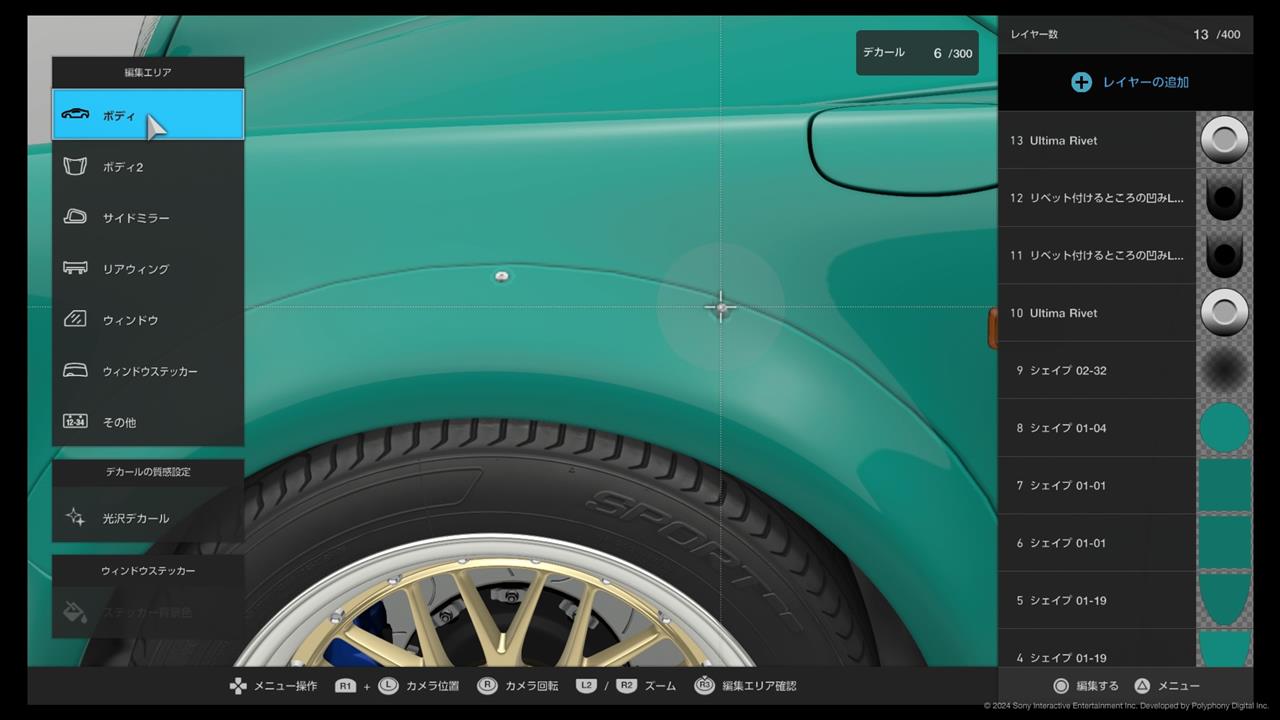Click the R stick カメラ回転 icon
This screenshot has height=720, width=1280.
487,686
